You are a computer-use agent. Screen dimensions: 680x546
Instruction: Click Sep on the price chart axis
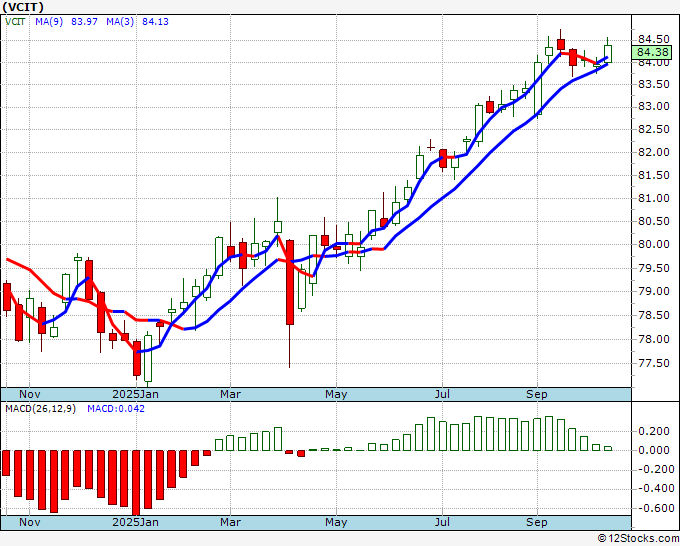[x=537, y=394]
